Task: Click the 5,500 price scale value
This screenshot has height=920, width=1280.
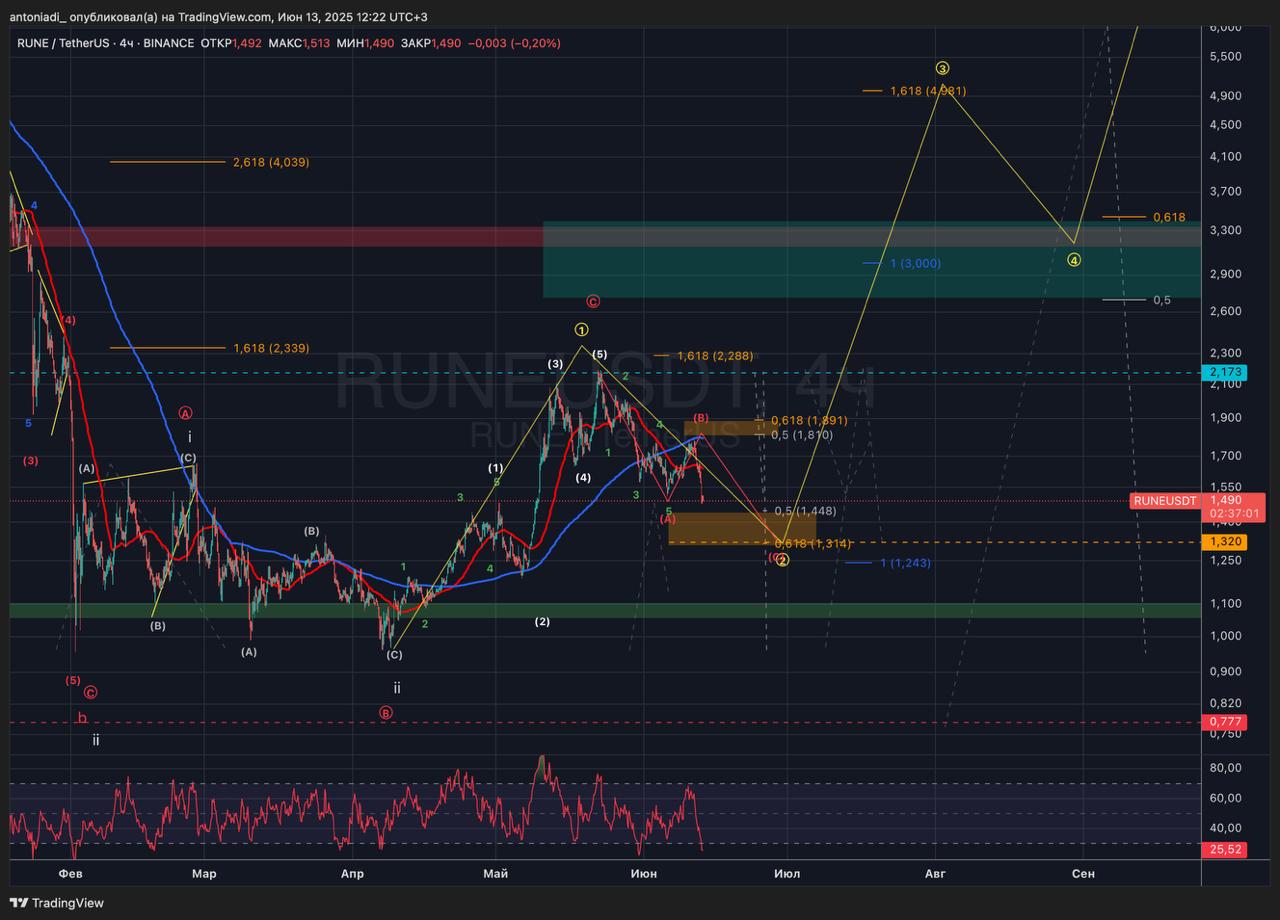Action: coord(1226,57)
